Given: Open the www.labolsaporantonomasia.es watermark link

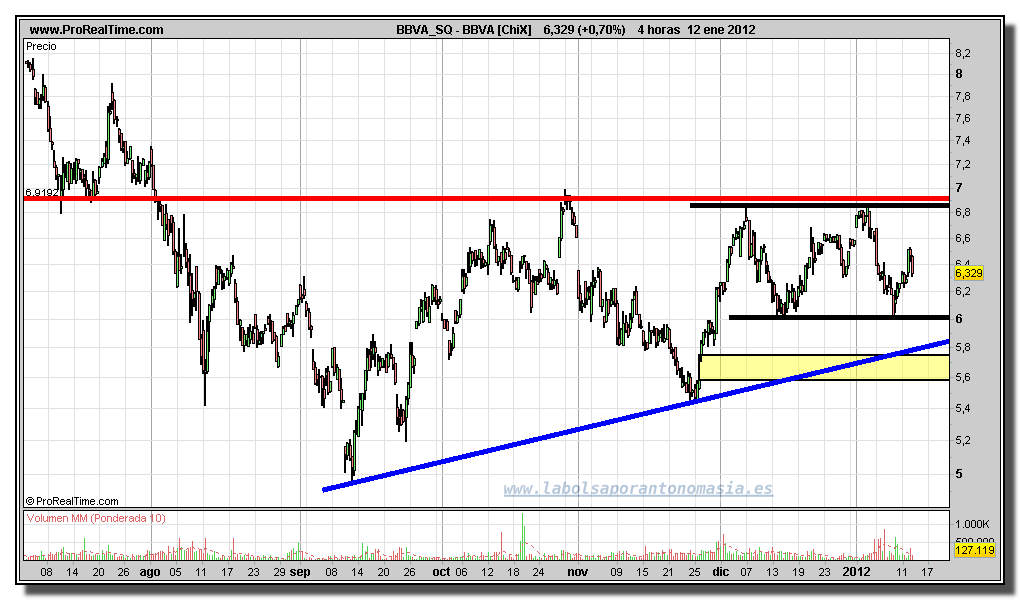Looking at the screenshot, I should (637, 489).
